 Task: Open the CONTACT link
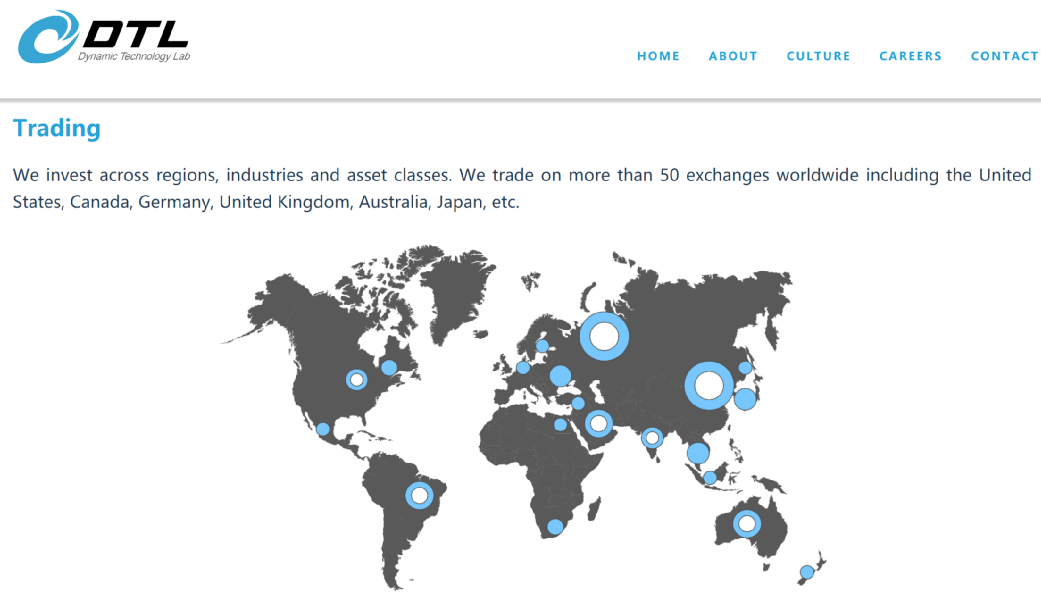point(1004,56)
